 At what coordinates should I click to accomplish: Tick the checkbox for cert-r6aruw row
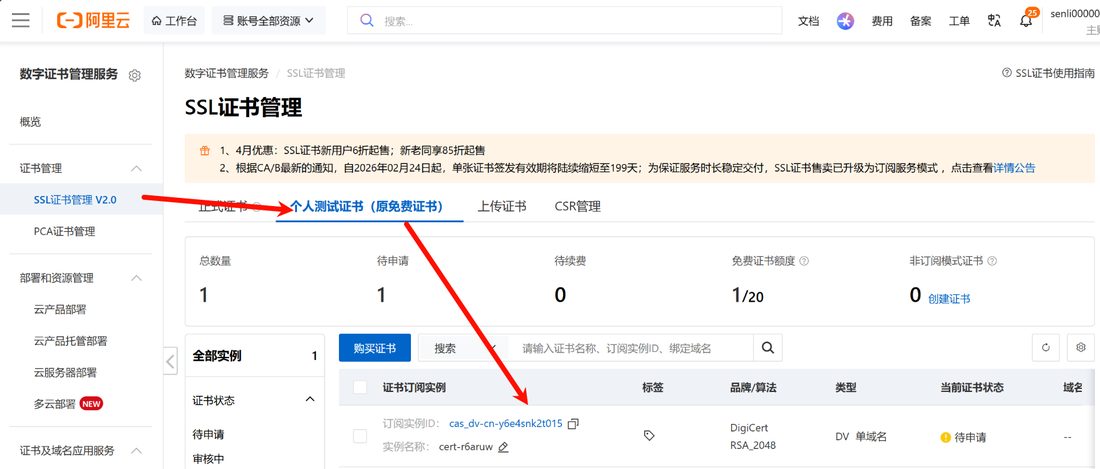pyautogui.click(x=360, y=436)
